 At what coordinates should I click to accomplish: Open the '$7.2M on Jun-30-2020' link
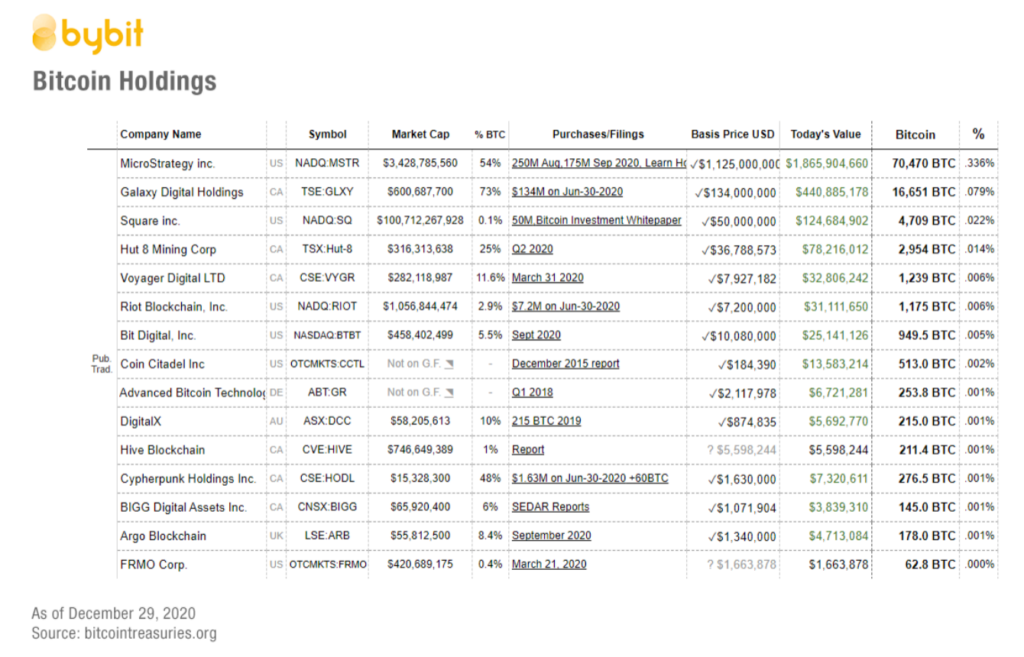pos(566,306)
